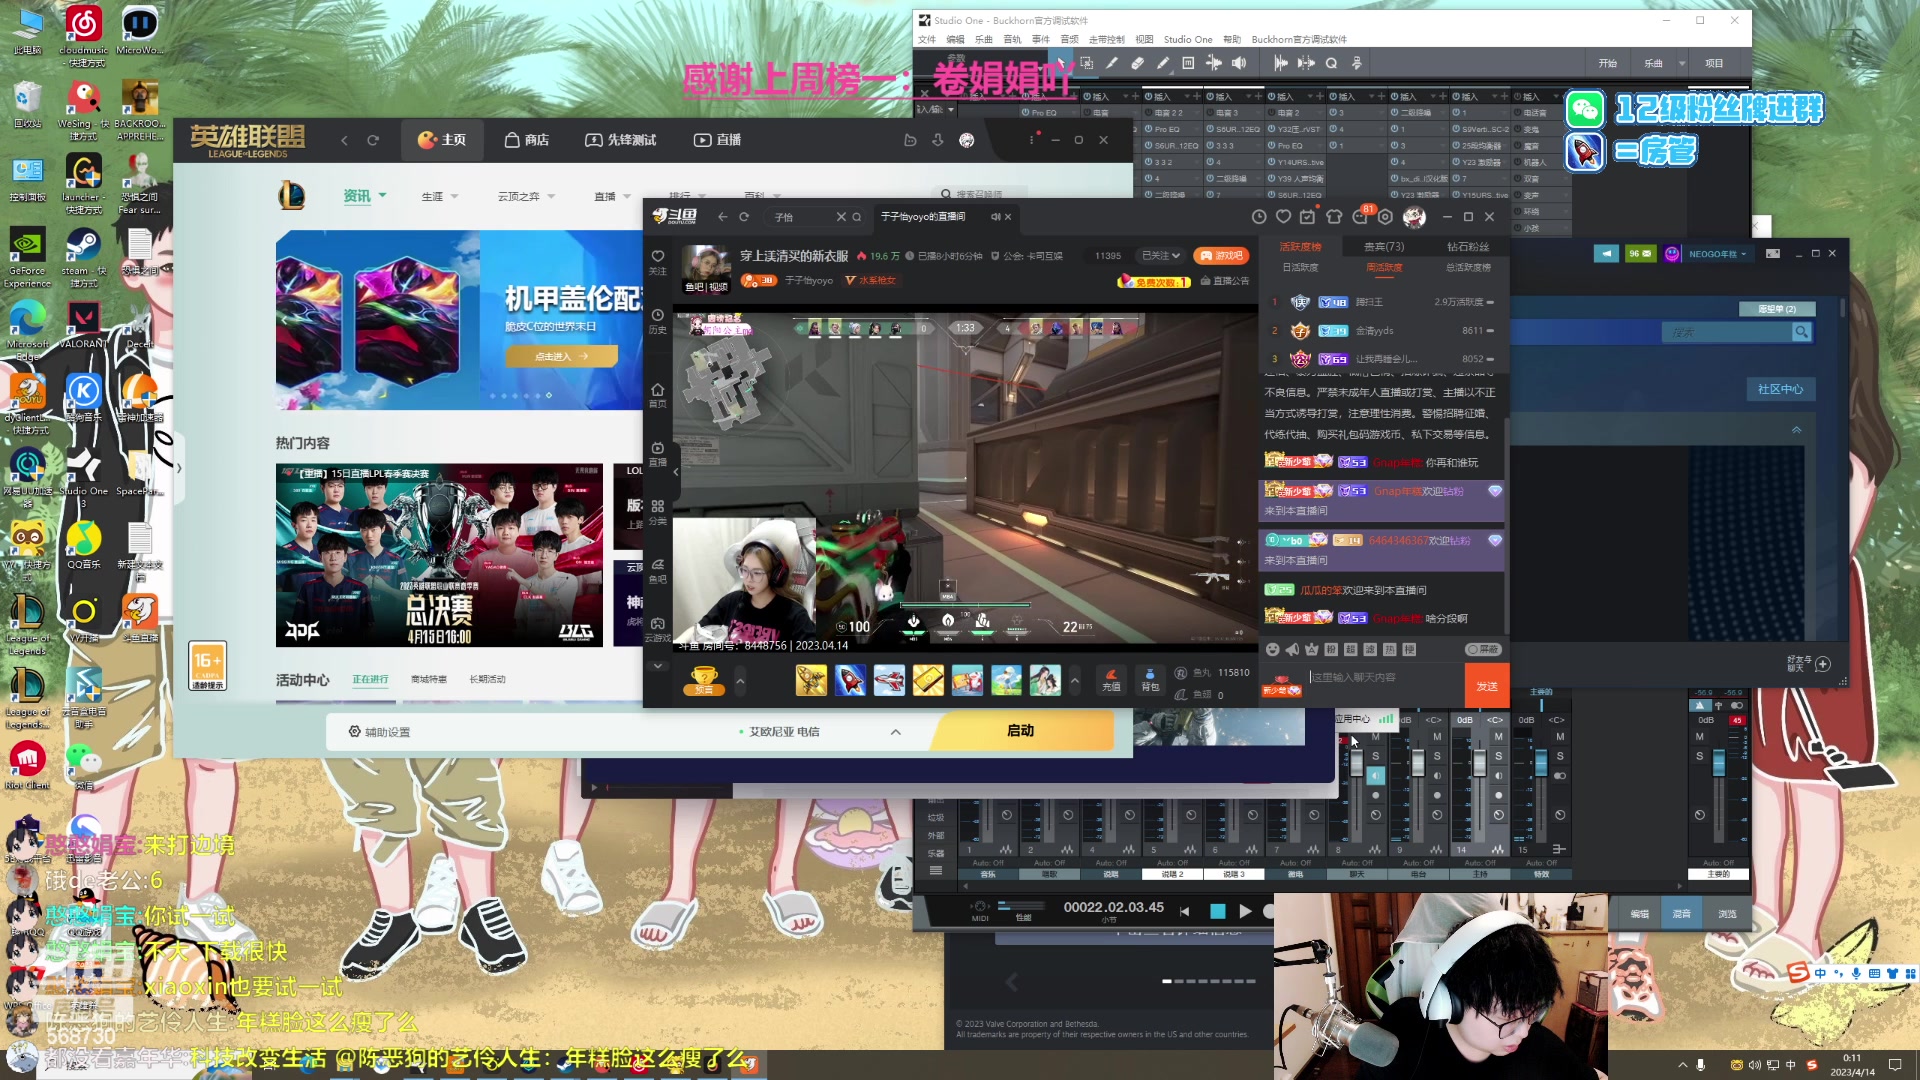Select the range tool in Studio One

pyautogui.click(x=1087, y=63)
